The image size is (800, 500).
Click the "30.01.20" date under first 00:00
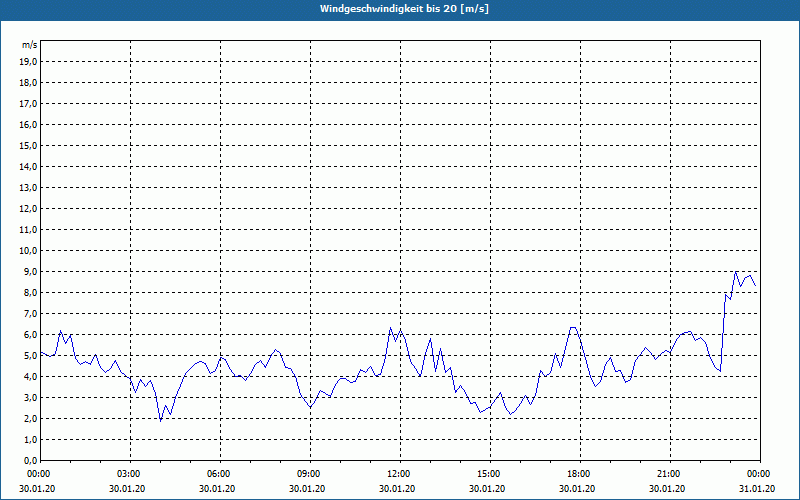click(x=37, y=489)
